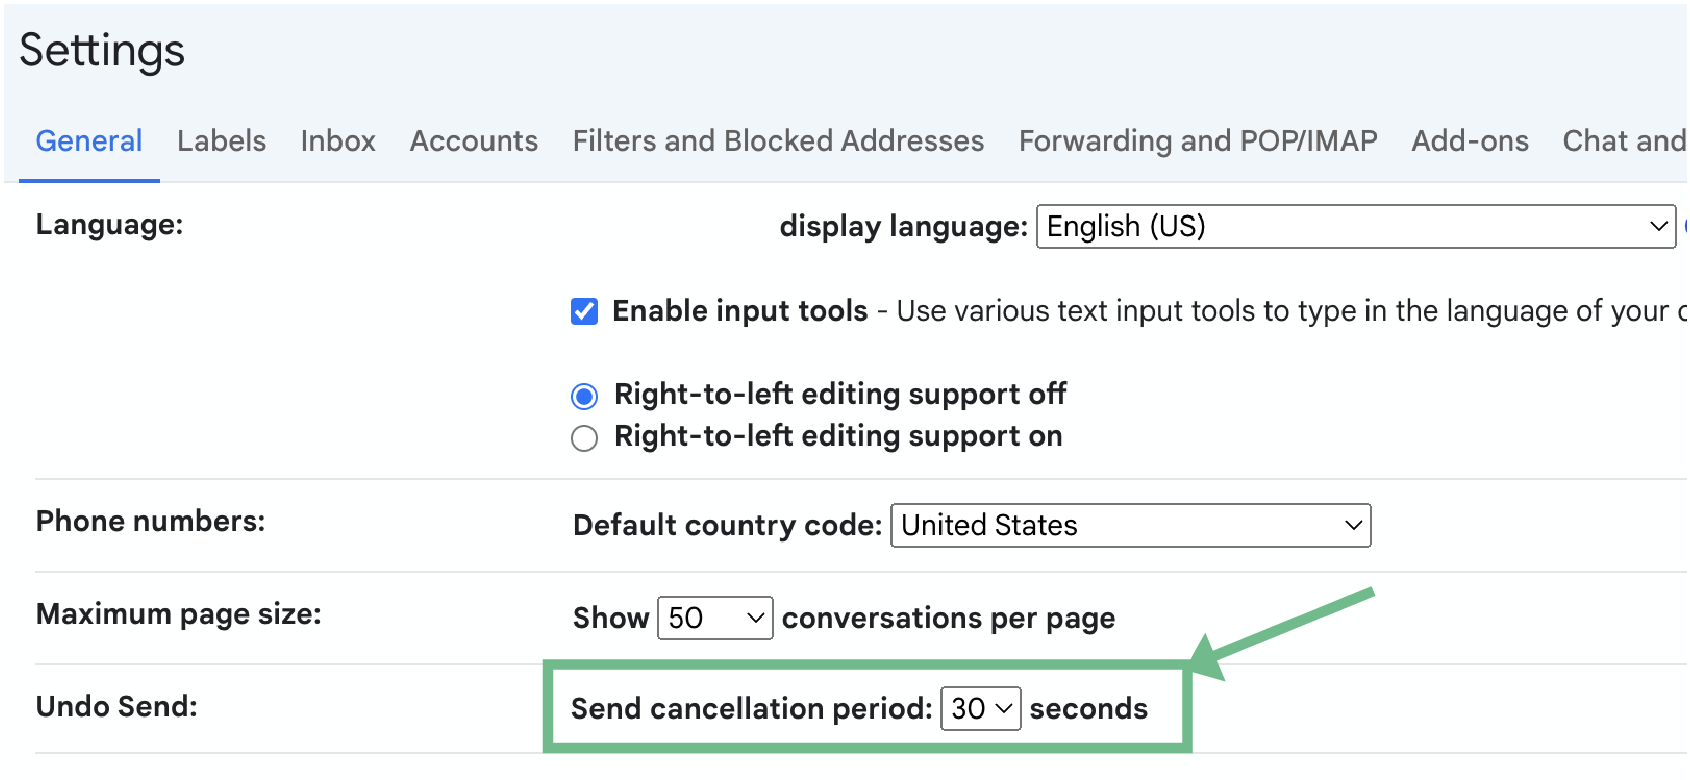The width and height of the screenshot is (1690, 780).
Task: Open the Inbox settings tab
Action: (338, 141)
